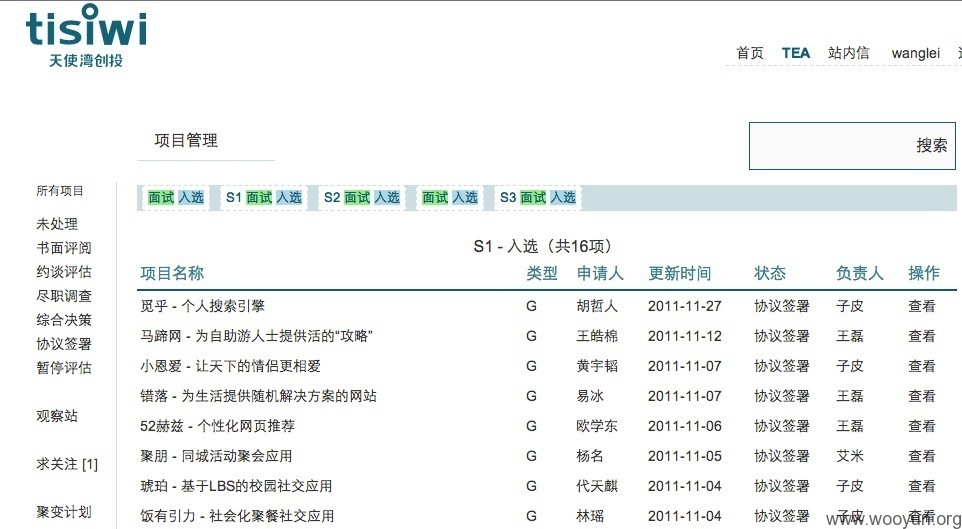Viewport: 962px width, 529px height.
Task: Click 查看 for 觅乎 row
Action: [x=922, y=306]
